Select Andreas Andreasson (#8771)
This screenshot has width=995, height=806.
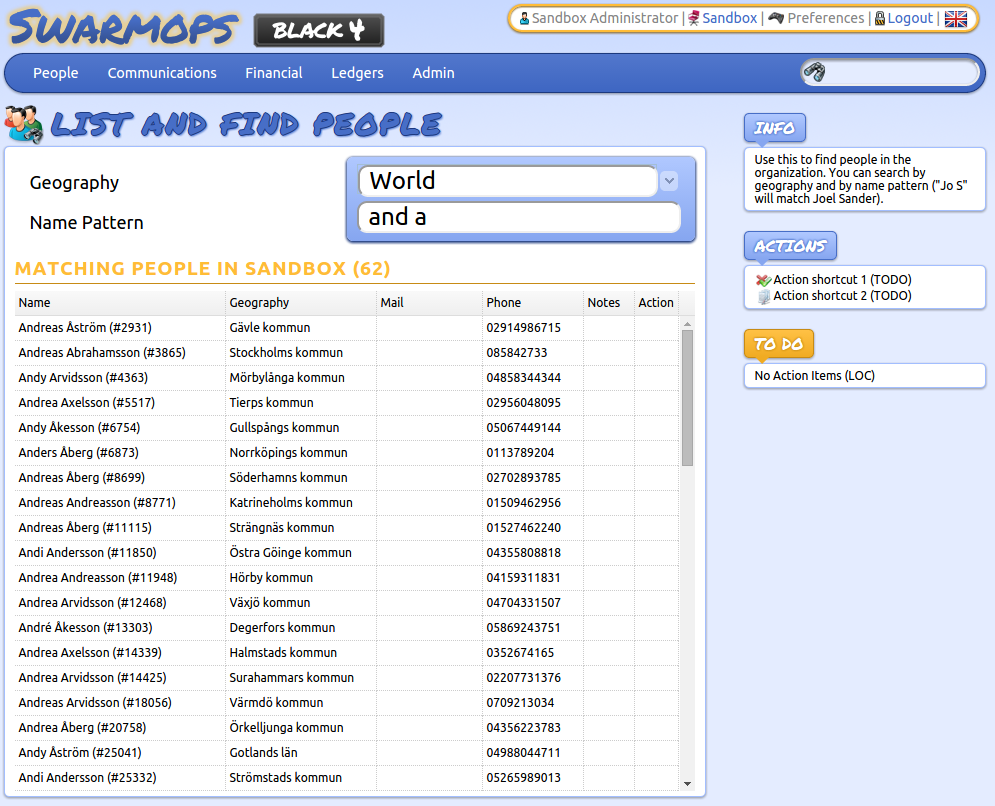[x=97, y=503]
